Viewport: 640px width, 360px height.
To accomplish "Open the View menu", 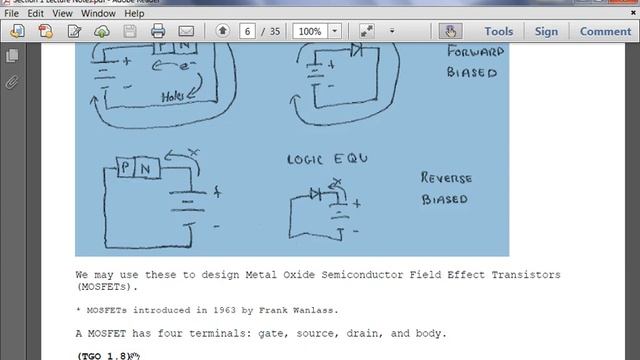I will click(62, 13).
